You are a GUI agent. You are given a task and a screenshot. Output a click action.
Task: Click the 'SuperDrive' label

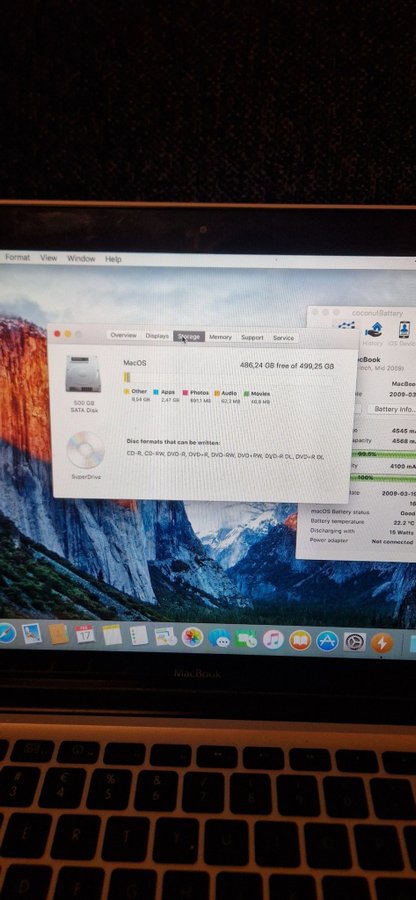coord(86,476)
